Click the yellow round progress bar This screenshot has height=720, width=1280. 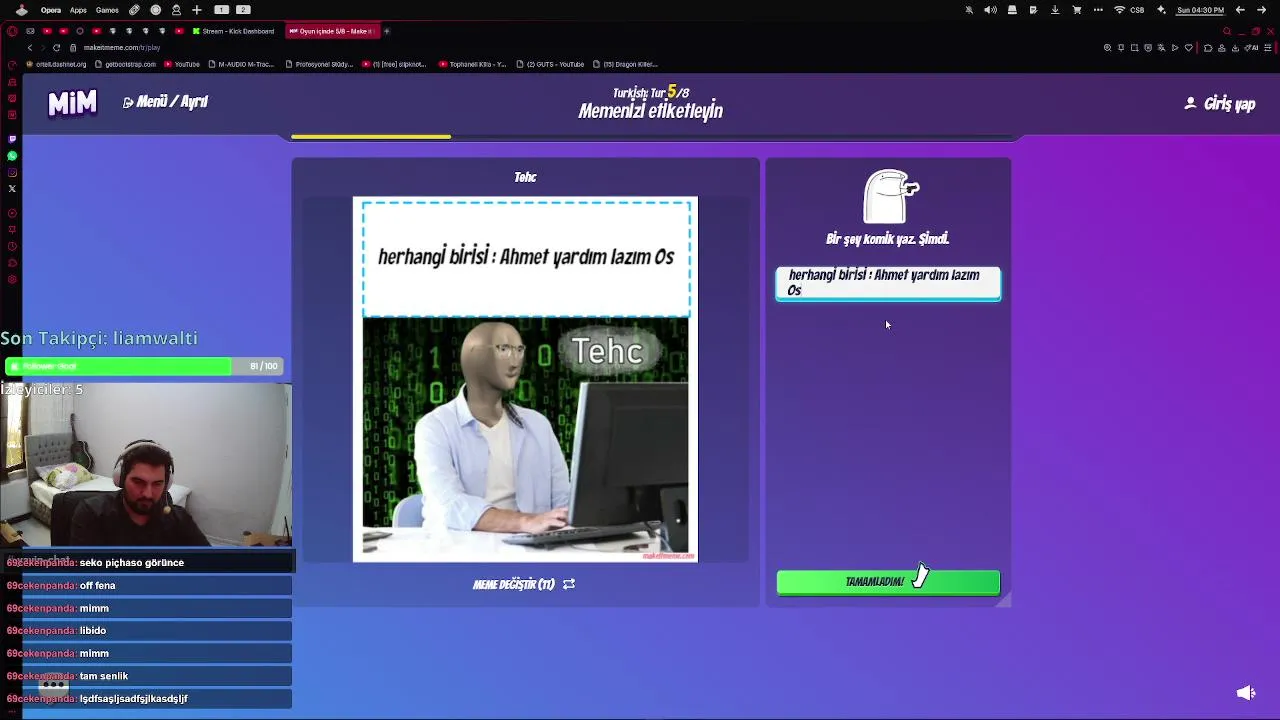coord(371,137)
